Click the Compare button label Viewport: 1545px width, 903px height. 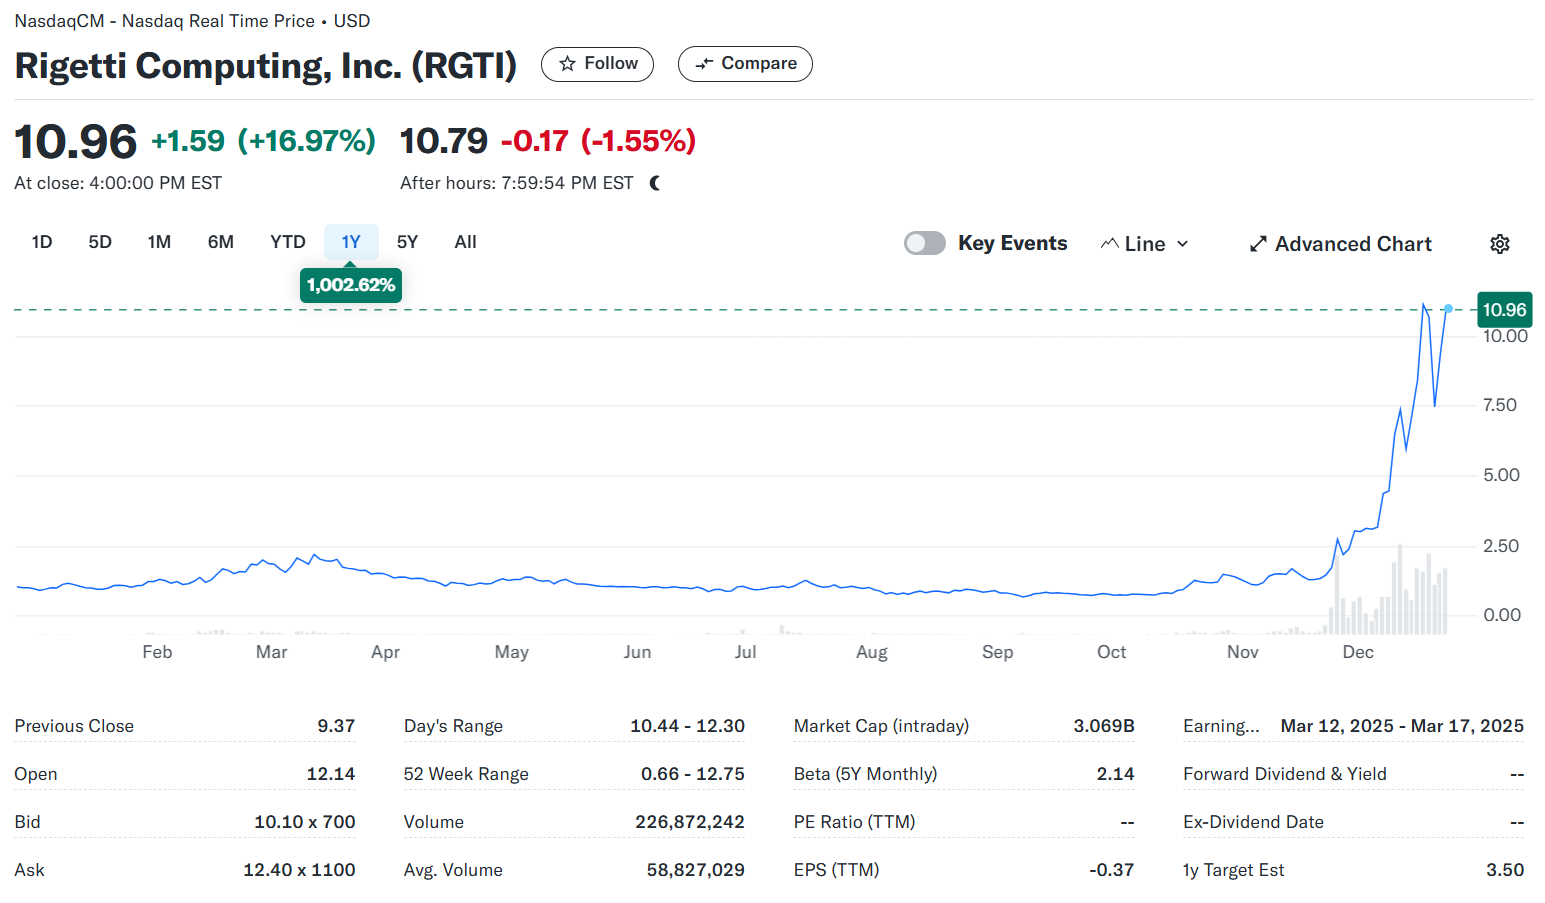(759, 63)
